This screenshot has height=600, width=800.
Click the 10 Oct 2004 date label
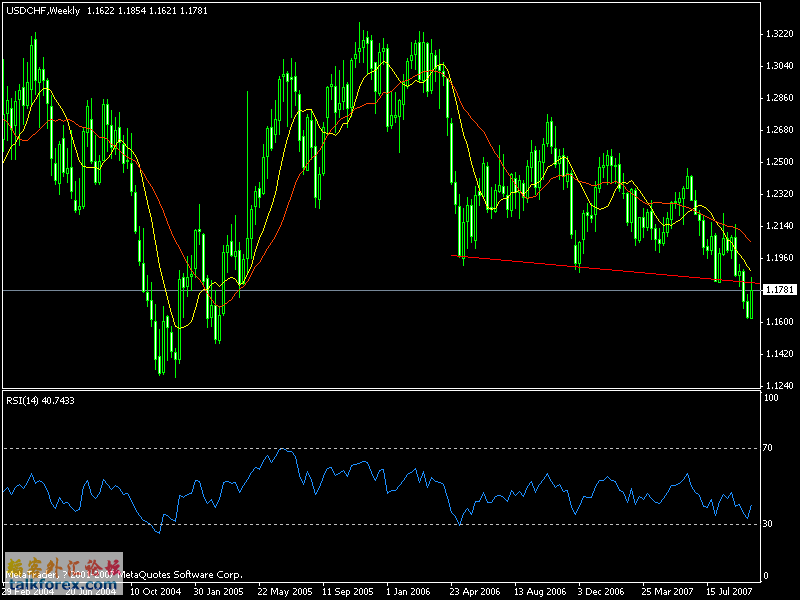151,591
